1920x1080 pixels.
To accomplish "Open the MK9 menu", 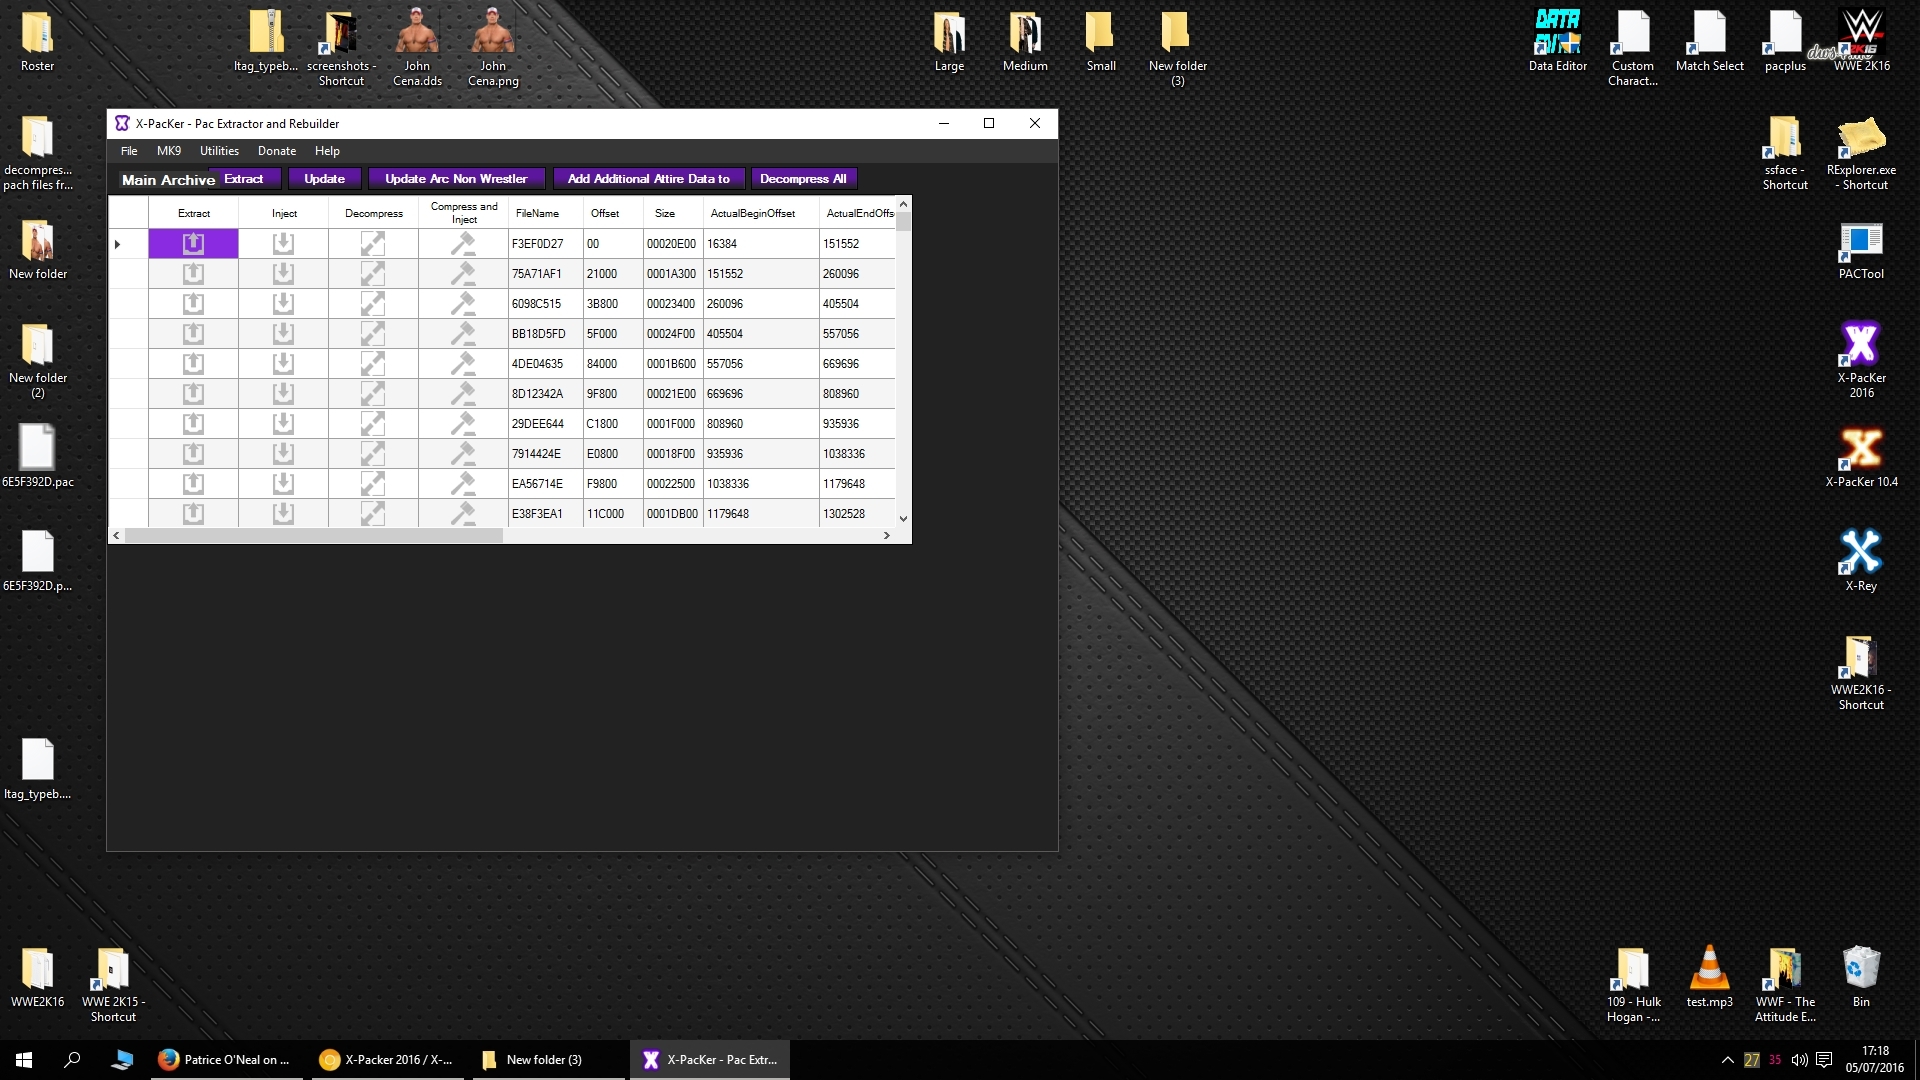I will coord(169,151).
